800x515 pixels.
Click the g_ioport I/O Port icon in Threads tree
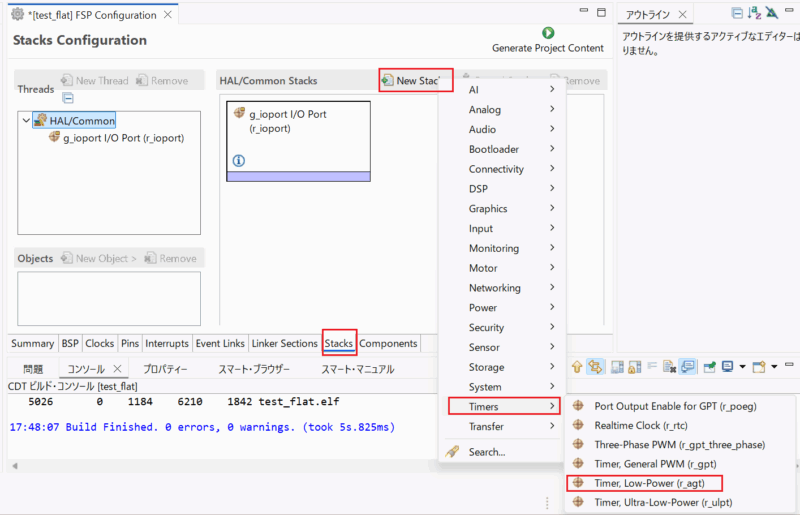[x=55, y=138]
